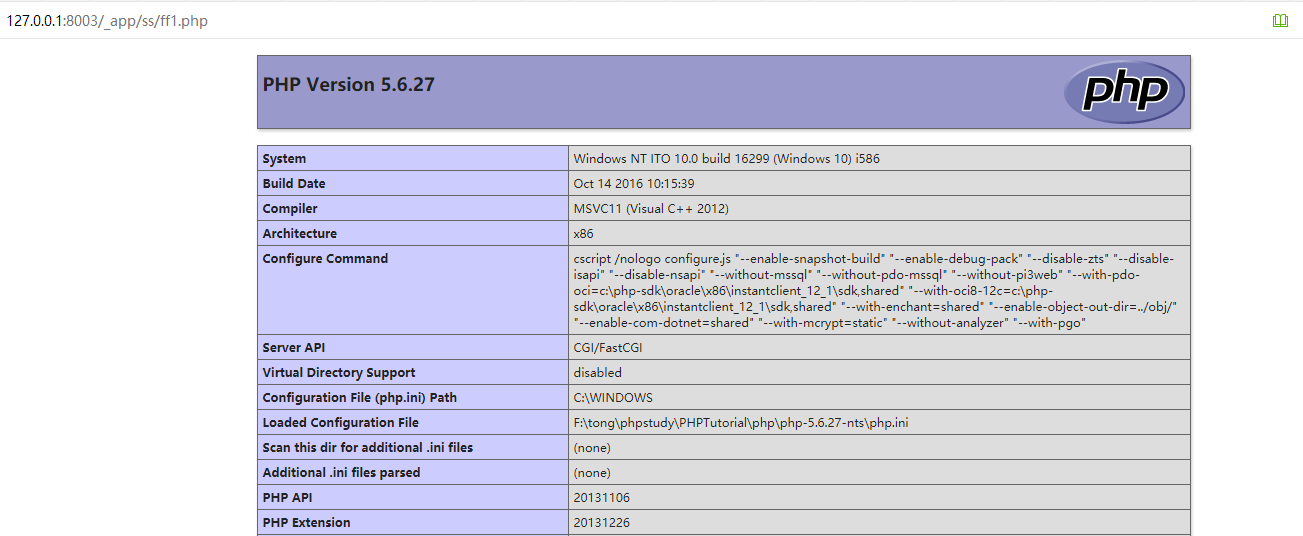The width and height of the screenshot is (1303, 536).
Task: Click the Windows NT ITO 10.0 build value
Action: pos(727,159)
